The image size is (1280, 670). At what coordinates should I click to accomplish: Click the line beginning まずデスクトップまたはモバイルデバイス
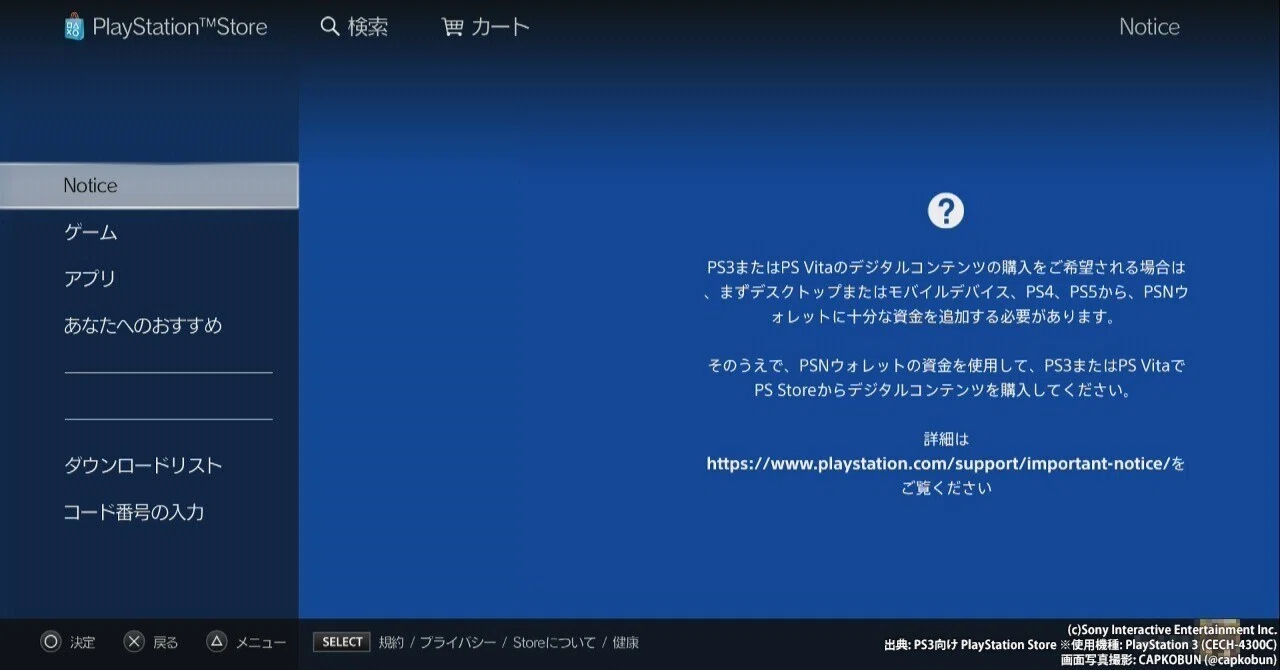pos(946,292)
